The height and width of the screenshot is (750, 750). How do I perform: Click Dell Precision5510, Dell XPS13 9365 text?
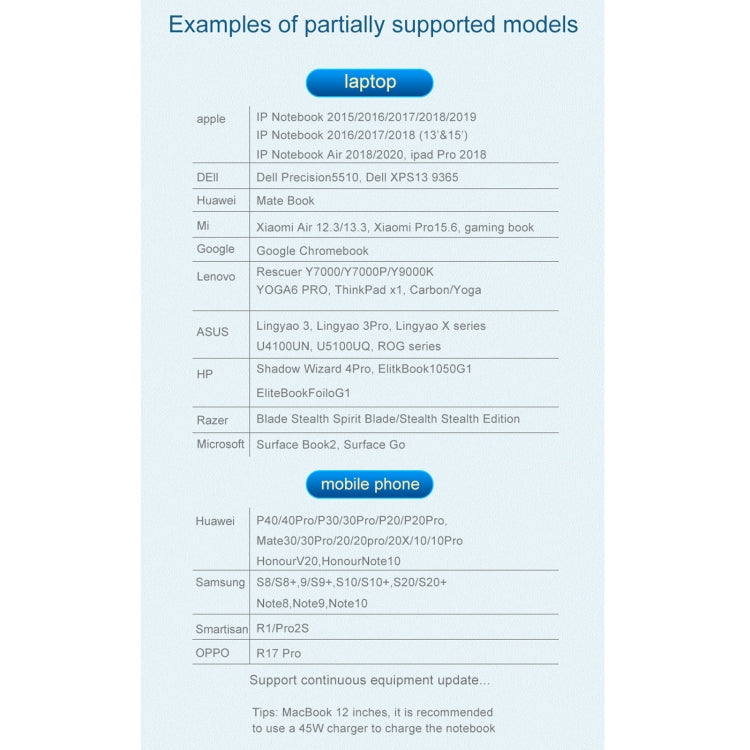click(357, 177)
